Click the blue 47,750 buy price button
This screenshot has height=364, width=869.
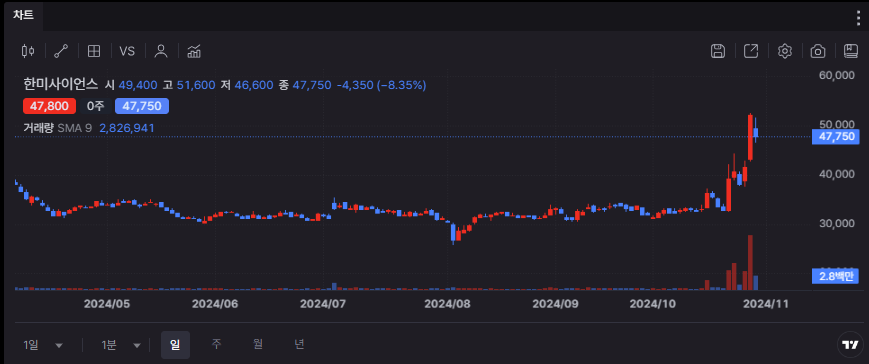[x=142, y=106]
